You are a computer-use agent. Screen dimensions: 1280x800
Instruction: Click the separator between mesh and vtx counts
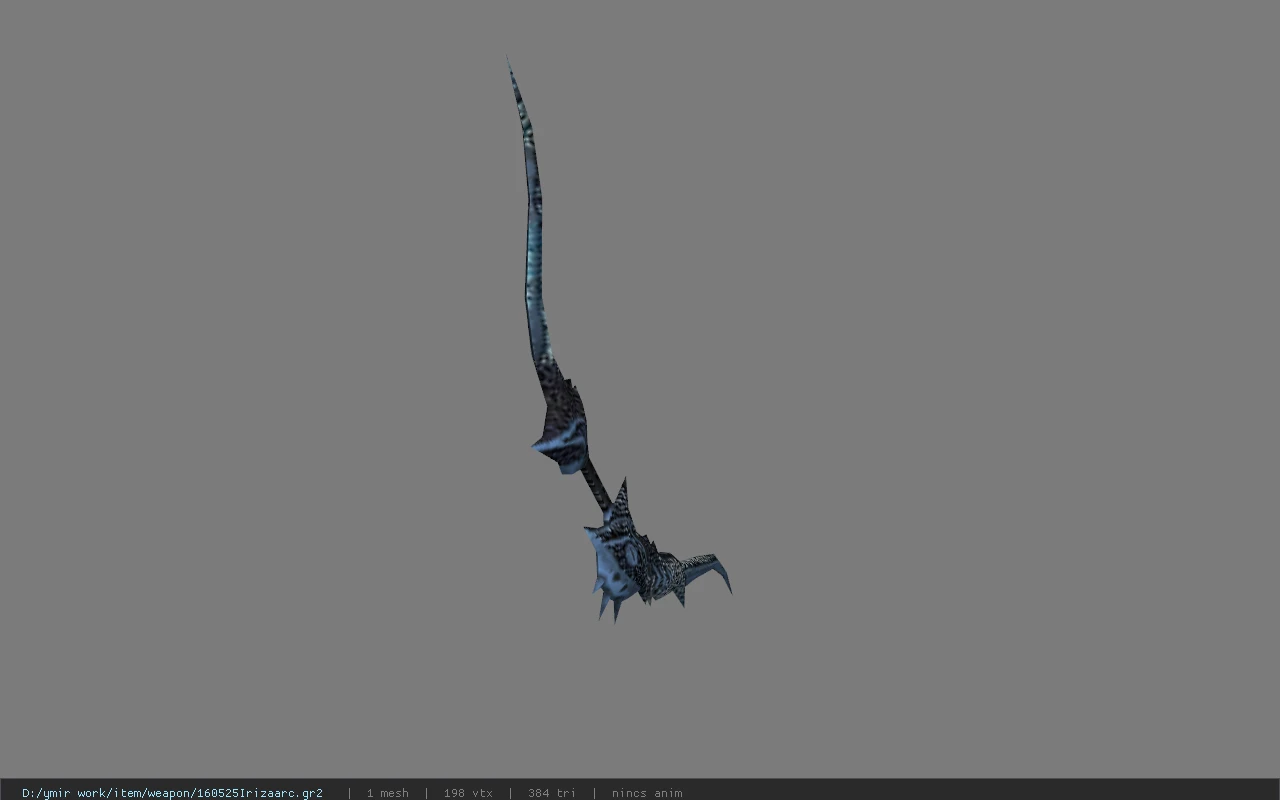(x=426, y=792)
